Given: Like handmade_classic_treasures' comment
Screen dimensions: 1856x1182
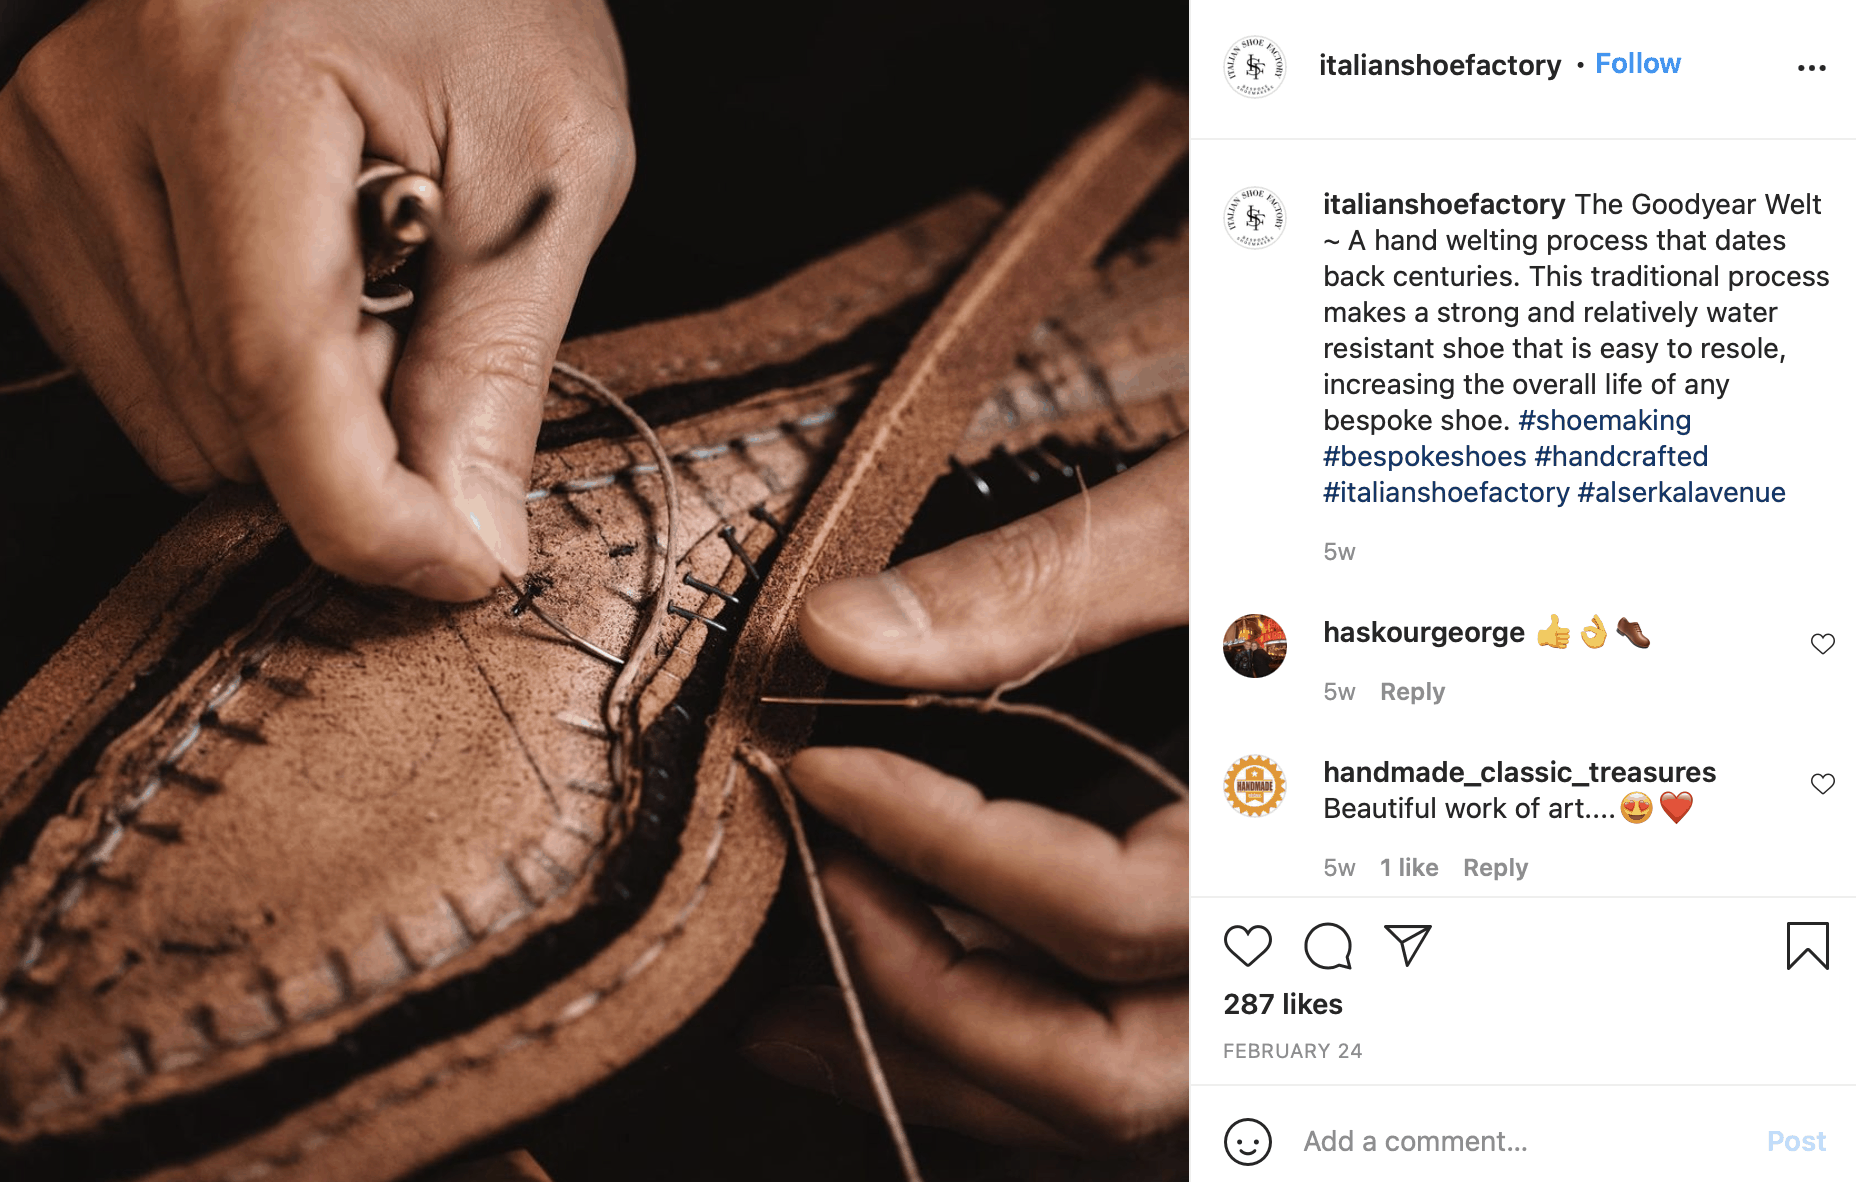Looking at the screenshot, I should pos(1822,784).
